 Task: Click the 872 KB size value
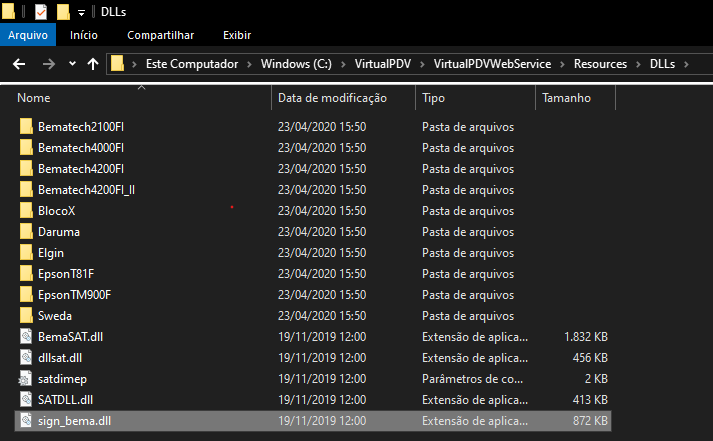pos(590,421)
